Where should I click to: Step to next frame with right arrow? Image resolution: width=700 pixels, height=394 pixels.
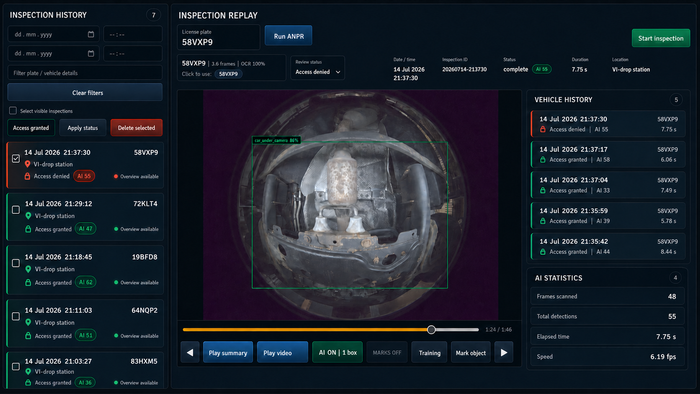coord(504,353)
